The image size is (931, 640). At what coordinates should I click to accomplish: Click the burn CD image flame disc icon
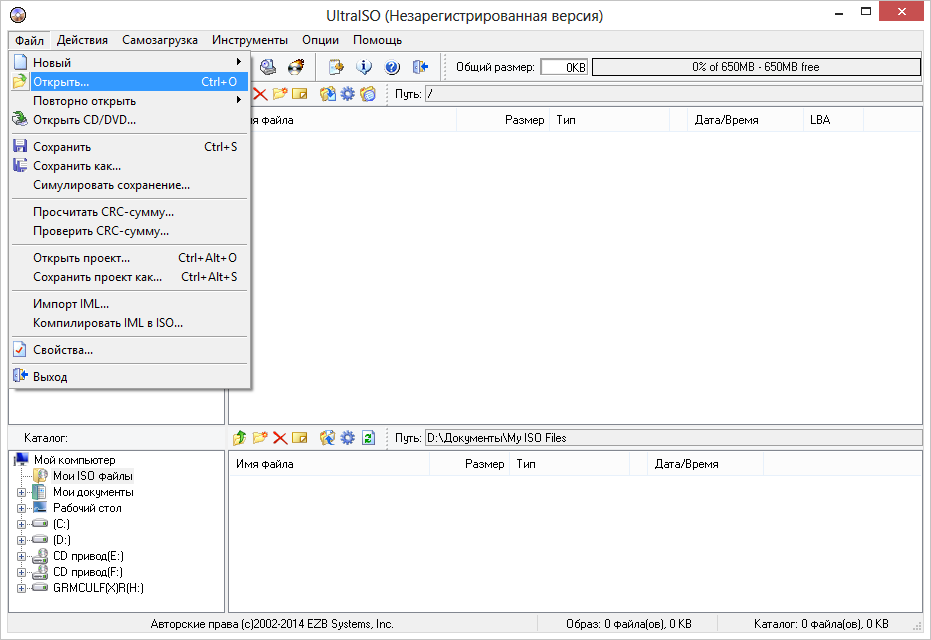pos(296,67)
